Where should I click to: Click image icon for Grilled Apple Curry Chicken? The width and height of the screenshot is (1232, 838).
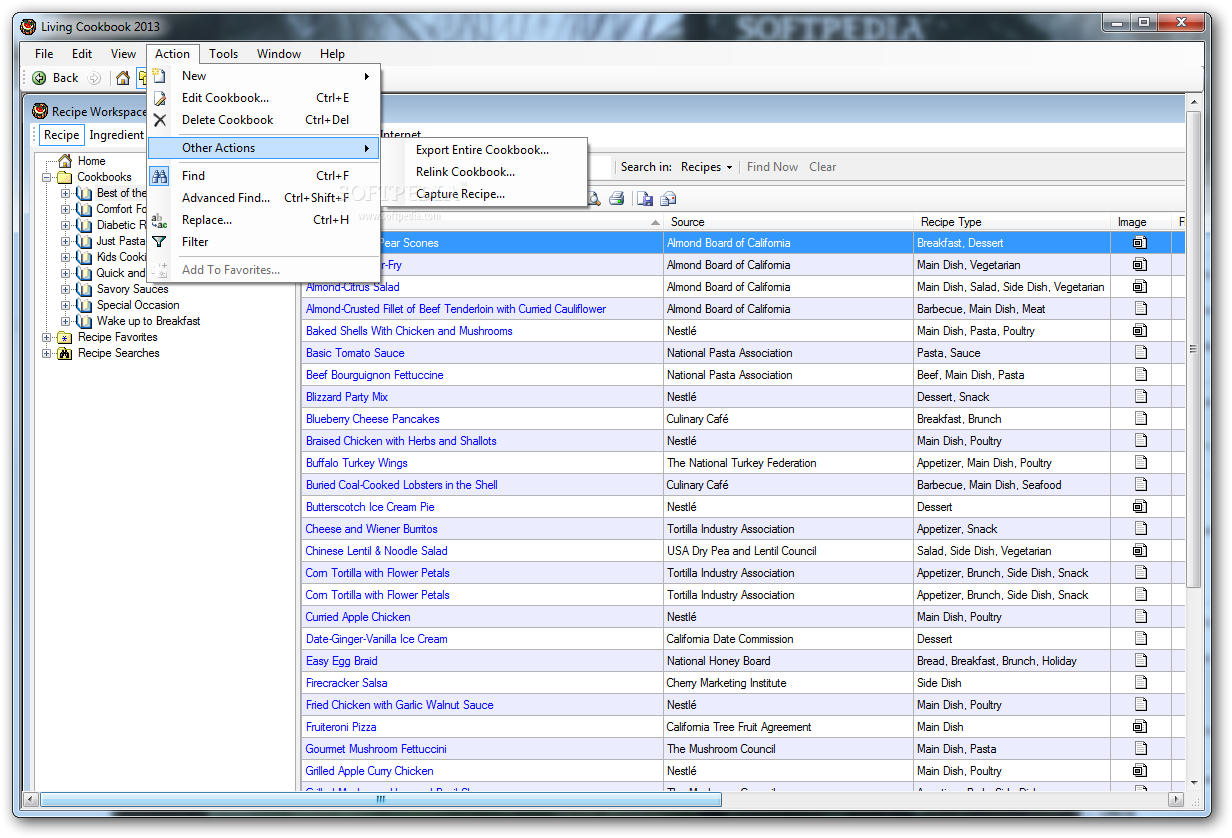coord(1140,771)
